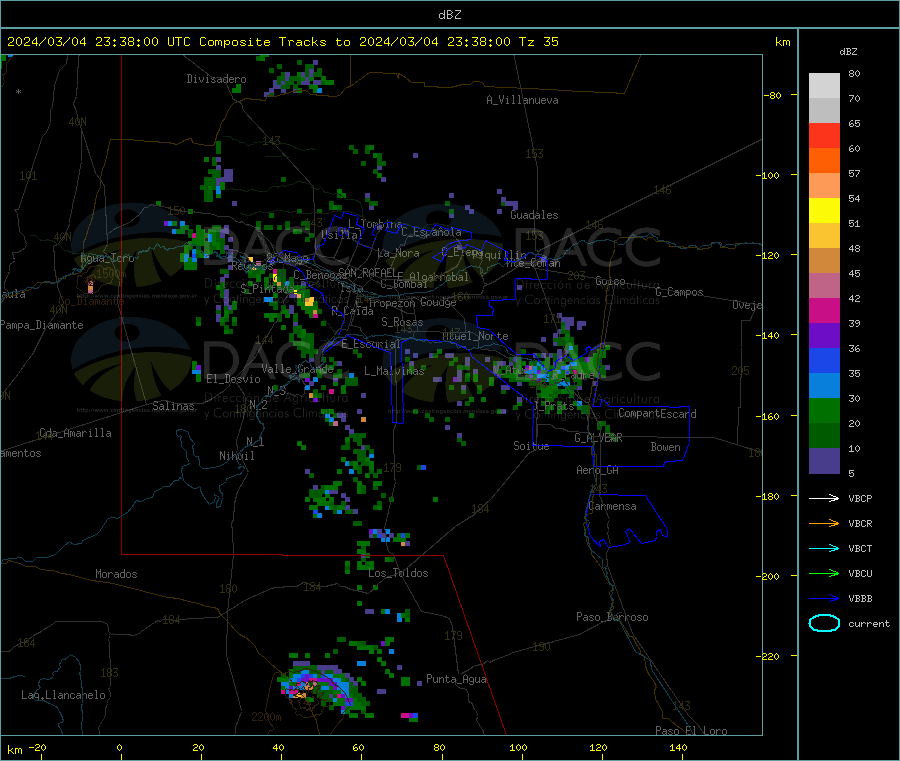This screenshot has height=761, width=900.
Task: Click the cyan 'current' ellipse legend icon
Action: [x=824, y=623]
